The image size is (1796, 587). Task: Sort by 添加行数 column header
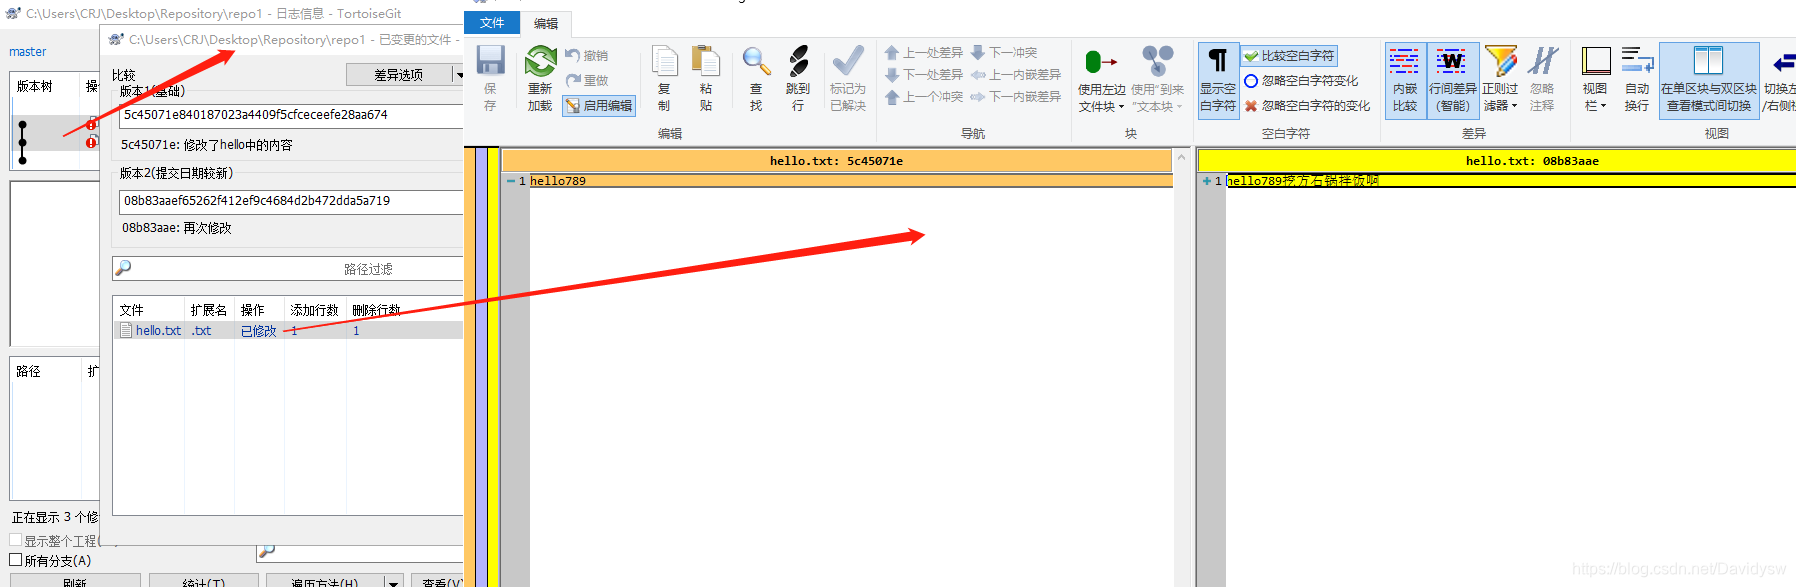(x=316, y=310)
